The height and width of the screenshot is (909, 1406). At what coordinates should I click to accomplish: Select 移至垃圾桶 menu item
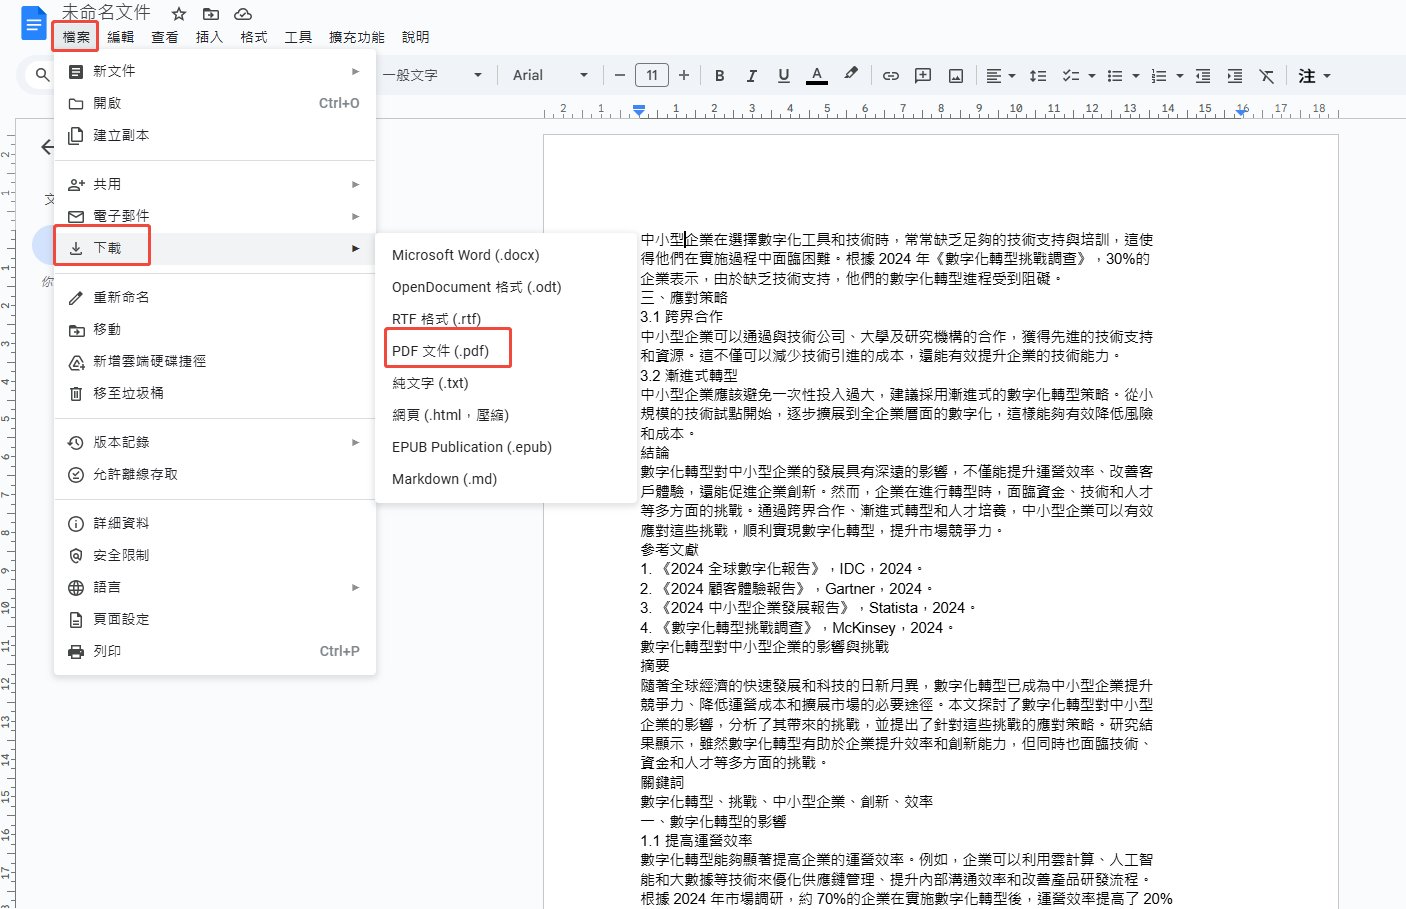click(x=215, y=393)
